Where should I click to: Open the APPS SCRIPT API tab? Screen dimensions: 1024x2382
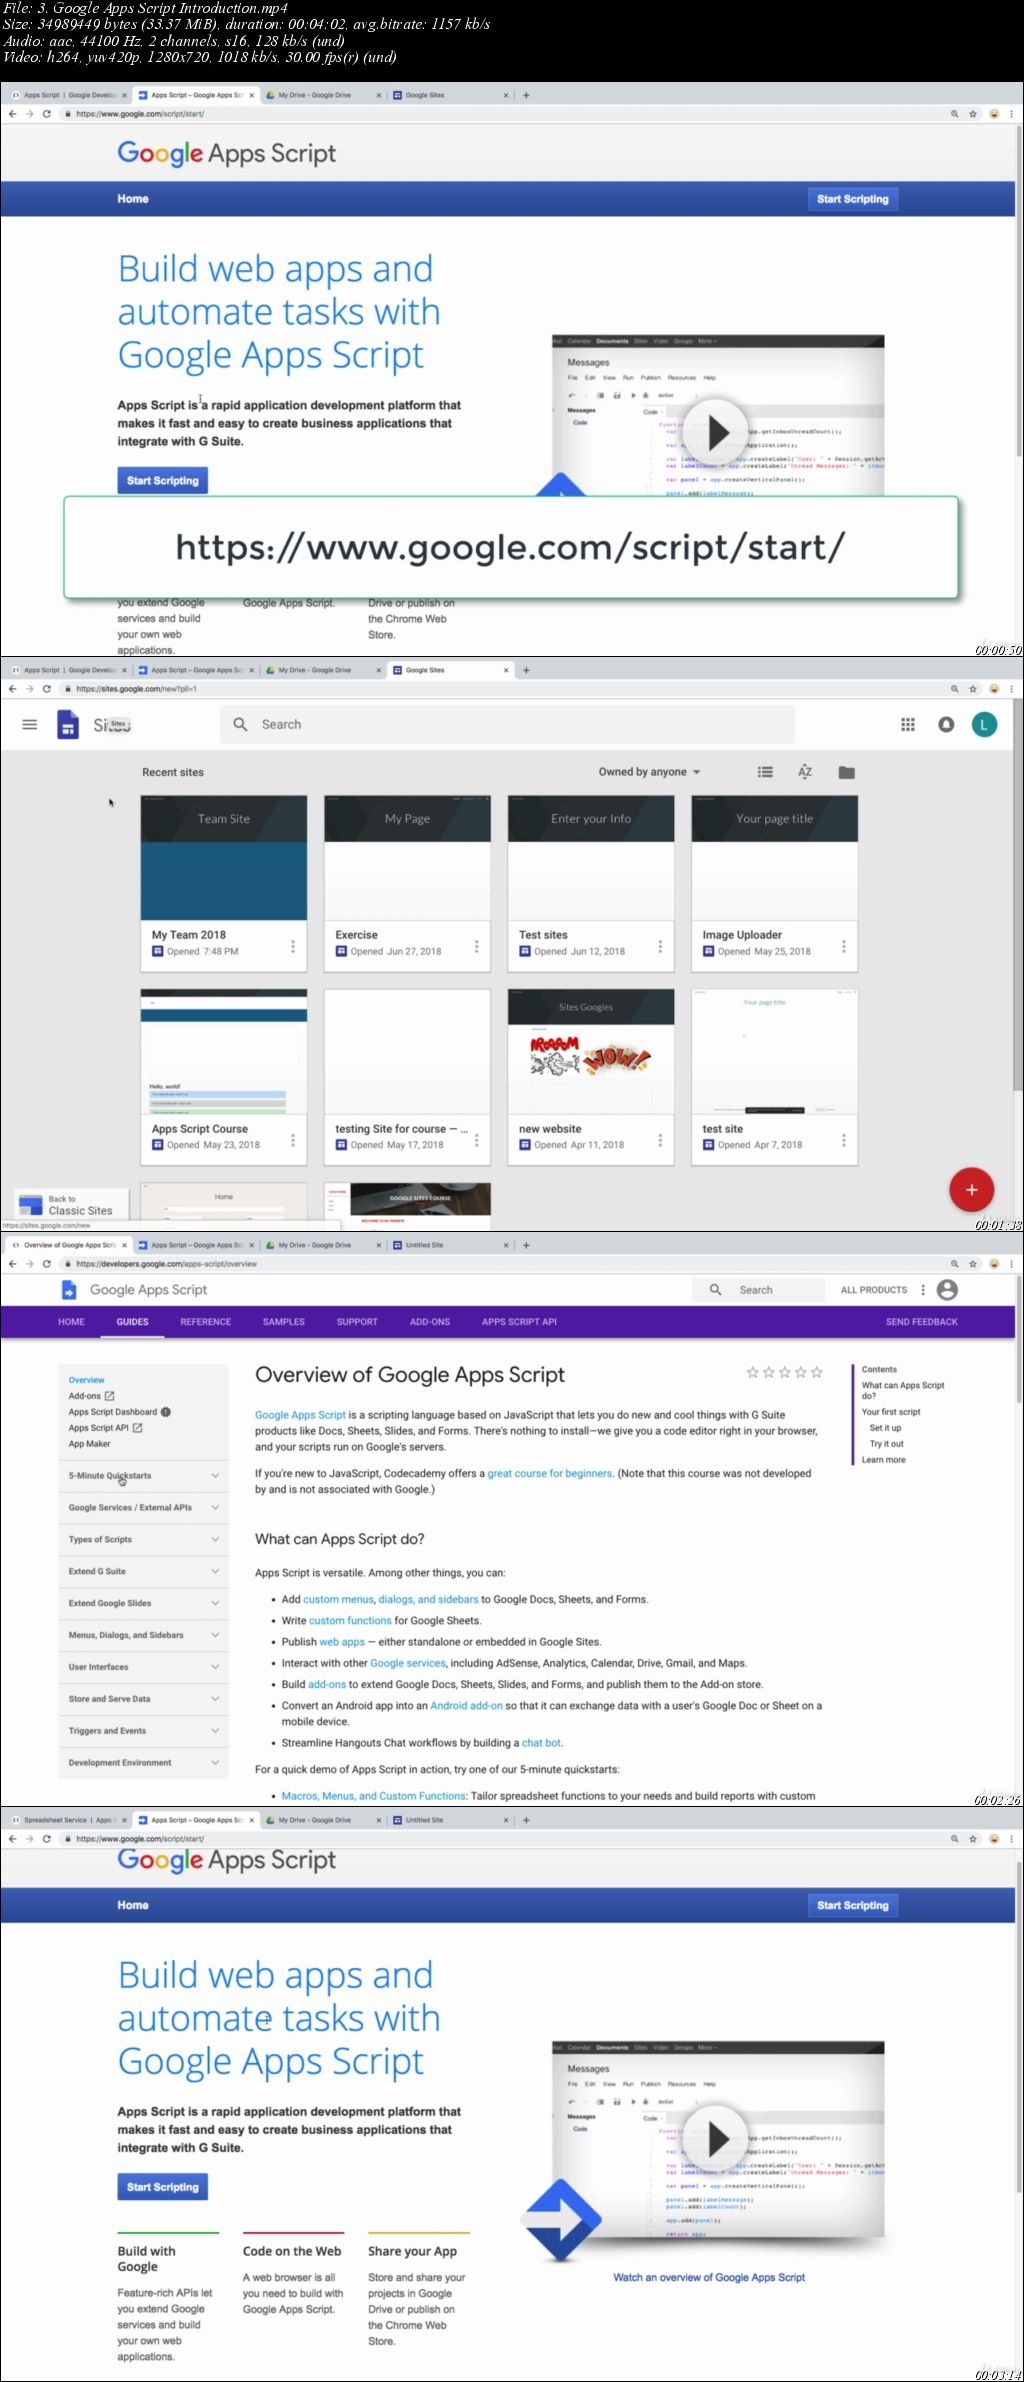(x=519, y=1322)
